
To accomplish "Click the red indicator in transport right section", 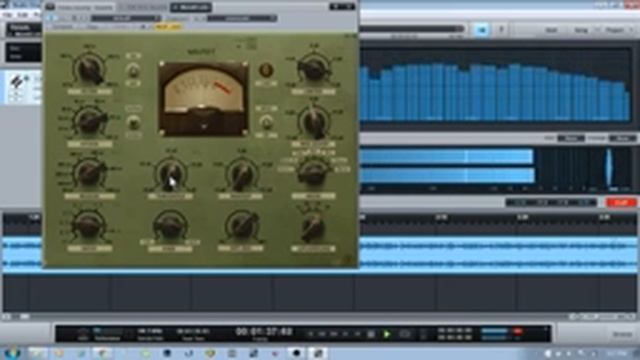I will coord(518,331).
